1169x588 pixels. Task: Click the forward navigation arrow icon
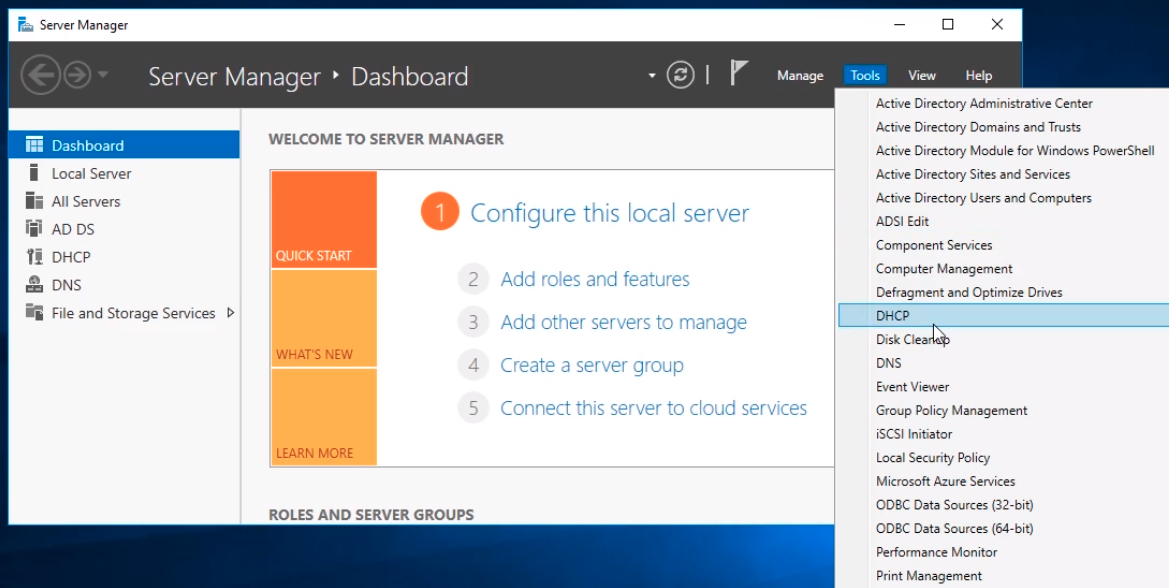pos(77,75)
